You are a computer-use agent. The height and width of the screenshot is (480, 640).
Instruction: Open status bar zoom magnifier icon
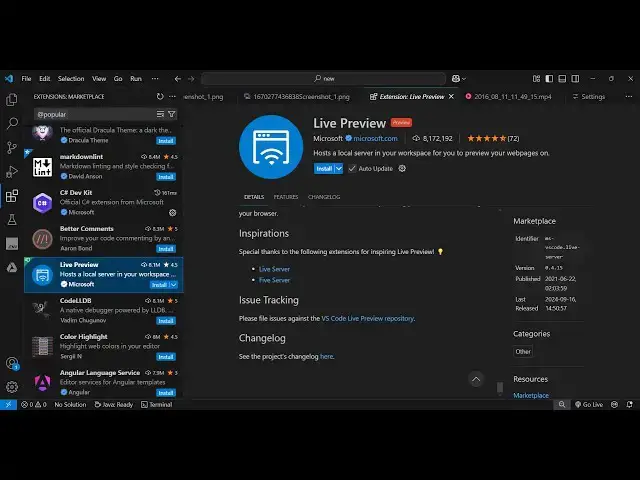click(x=562, y=404)
